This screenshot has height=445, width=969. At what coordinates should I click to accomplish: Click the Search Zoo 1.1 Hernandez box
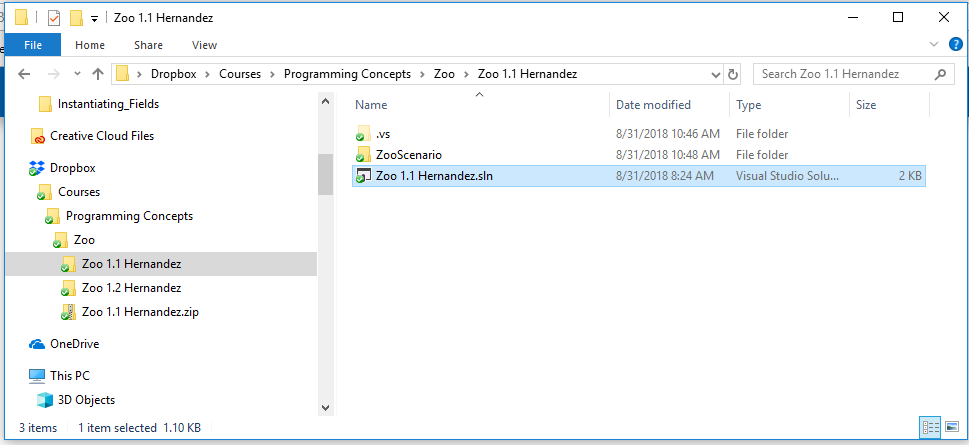pos(840,74)
